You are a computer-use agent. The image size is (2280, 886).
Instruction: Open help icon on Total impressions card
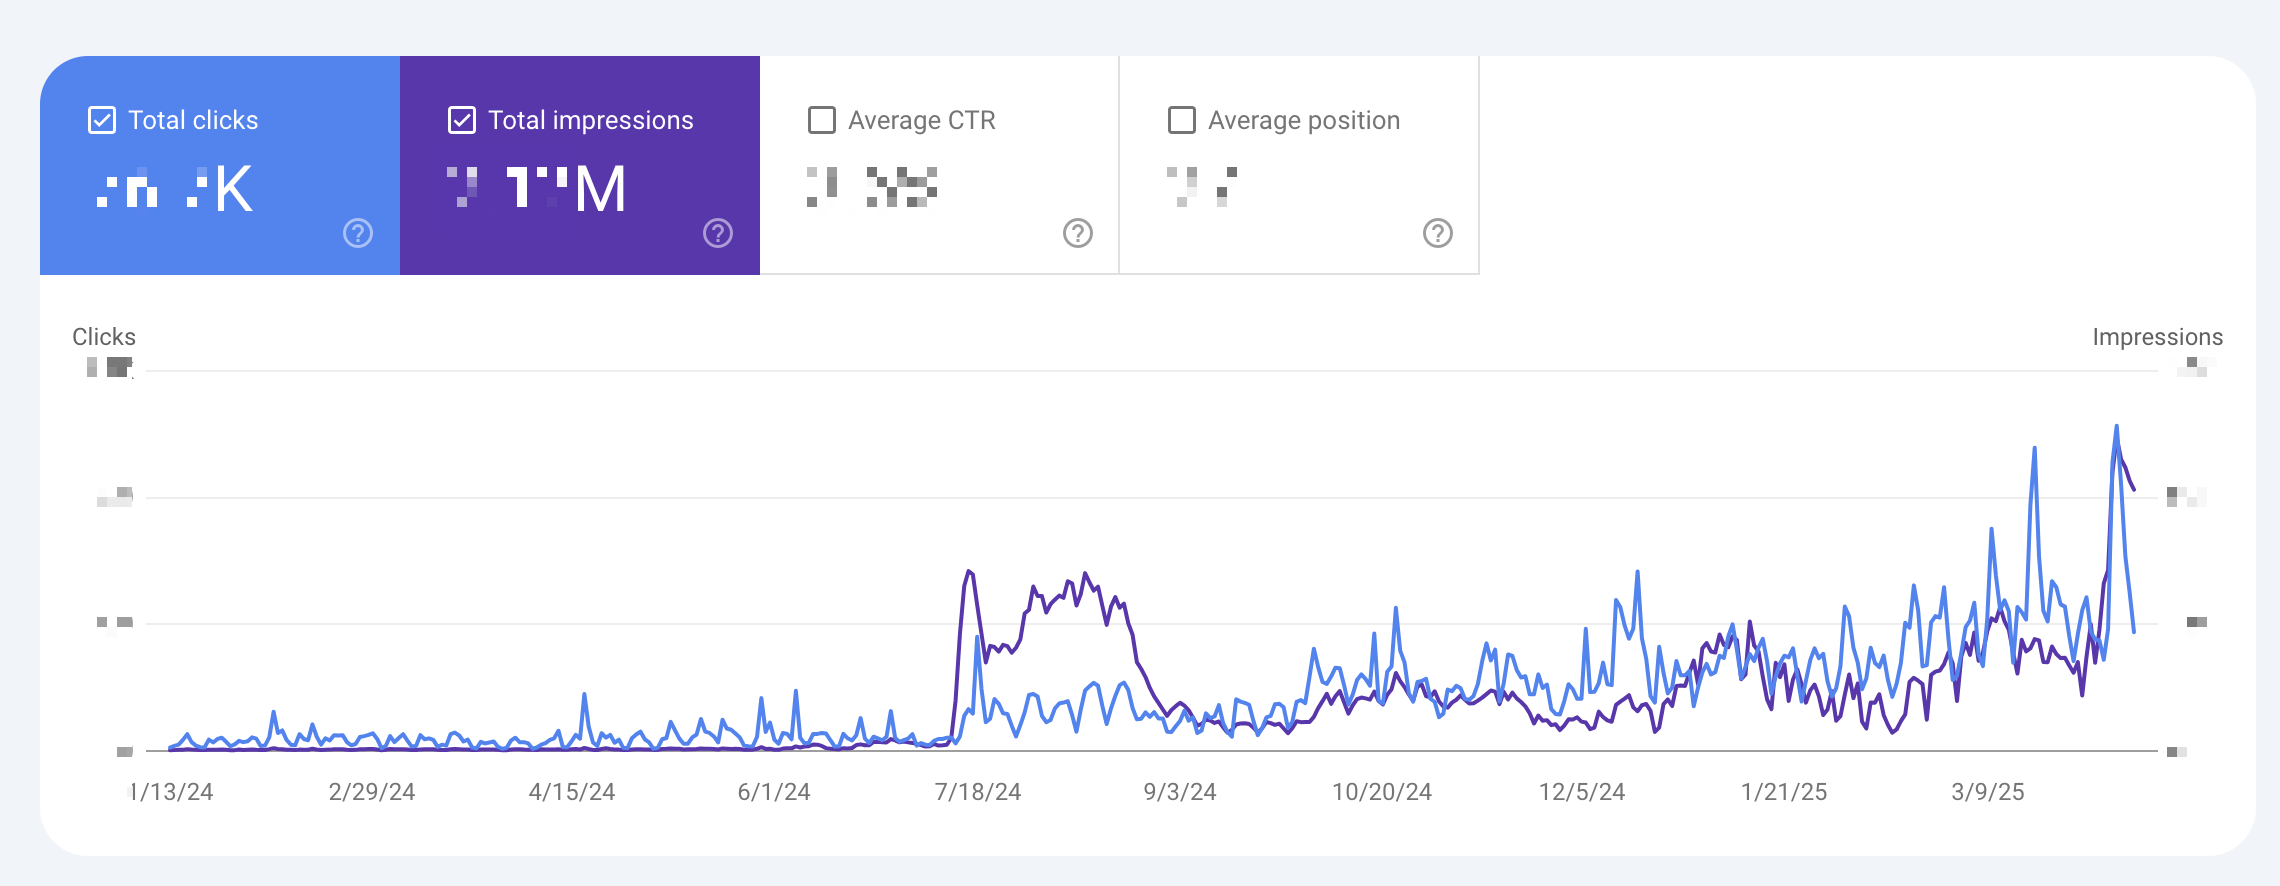coord(718,233)
